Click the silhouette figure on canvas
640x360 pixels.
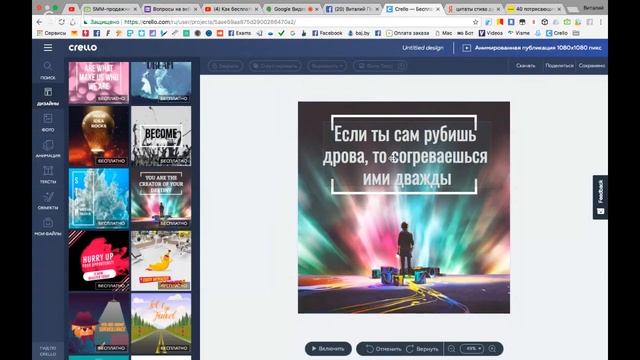(405, 247)
